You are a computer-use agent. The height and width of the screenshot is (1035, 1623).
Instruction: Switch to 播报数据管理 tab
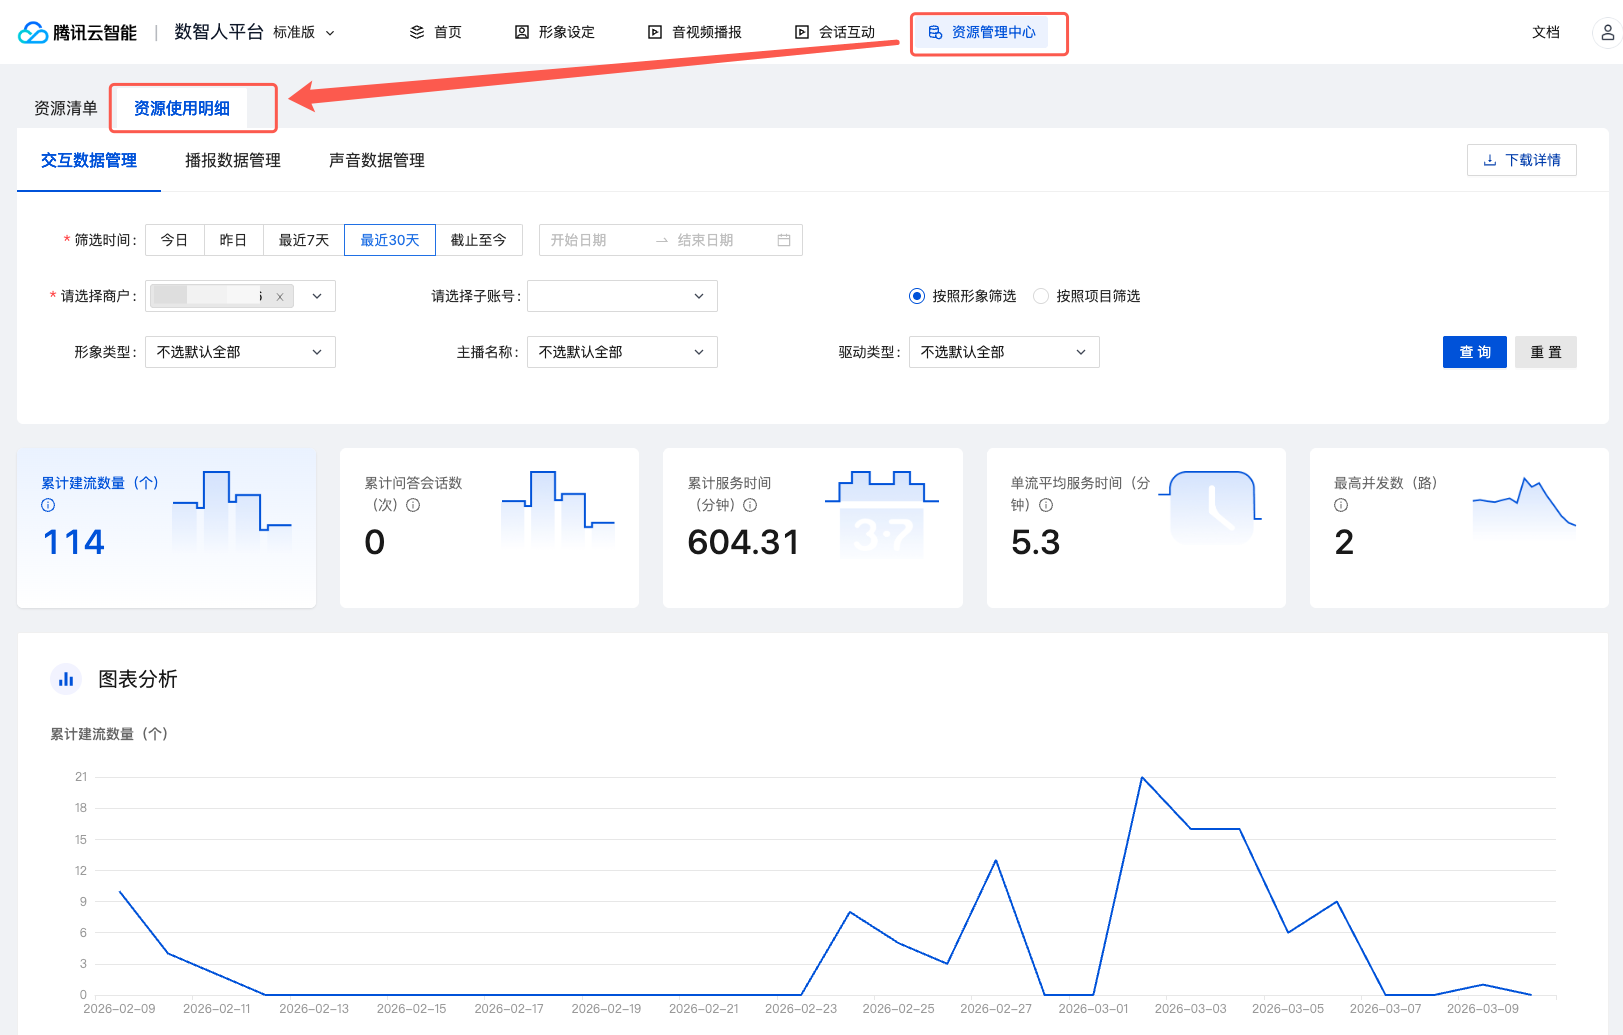pyautogui.click(x=232, y=160)
